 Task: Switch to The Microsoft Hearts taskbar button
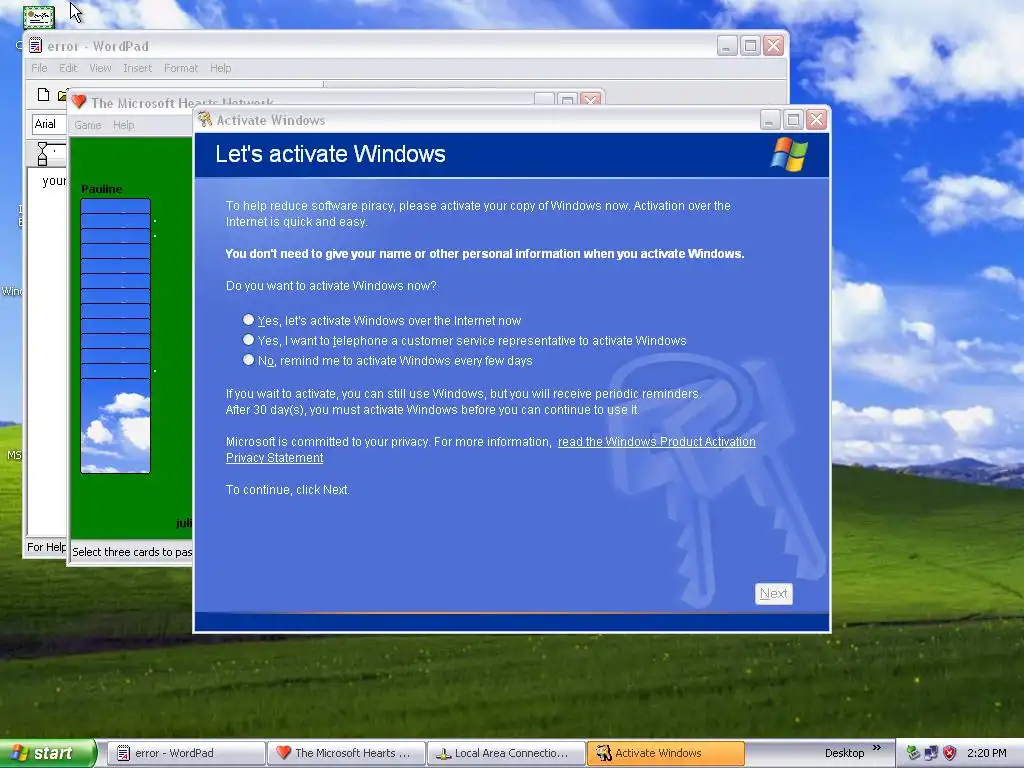pyautogui.click(x=345, y=753)
